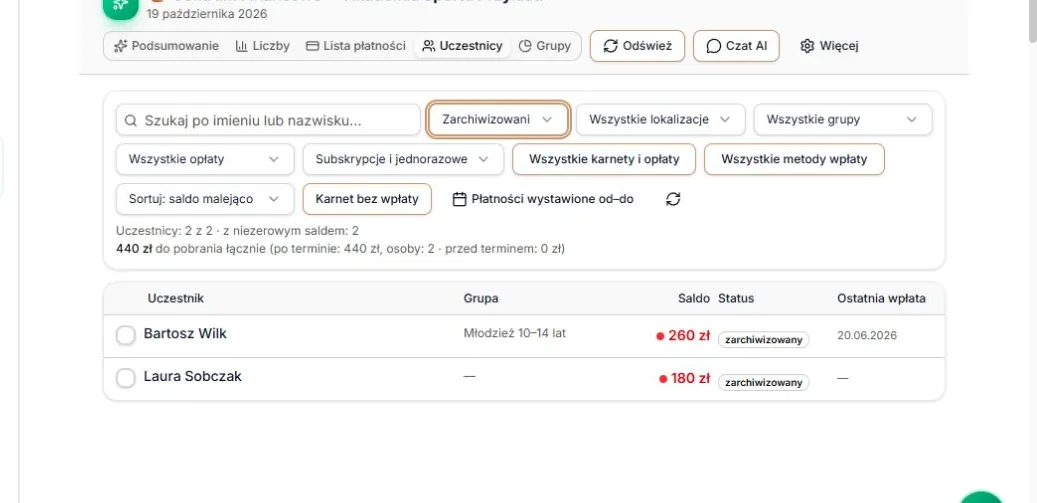Expand the Wszystkie opłaty dropdown
This screenshot has height=503, width=1037.
tap(205, 159)
